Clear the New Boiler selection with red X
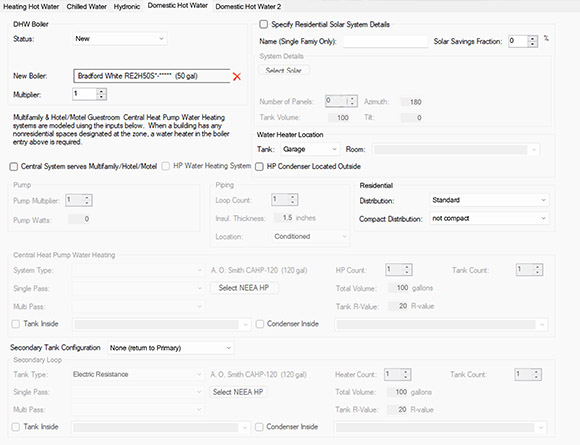The width and height of the screenshot is (580, 445). point(237,77)
